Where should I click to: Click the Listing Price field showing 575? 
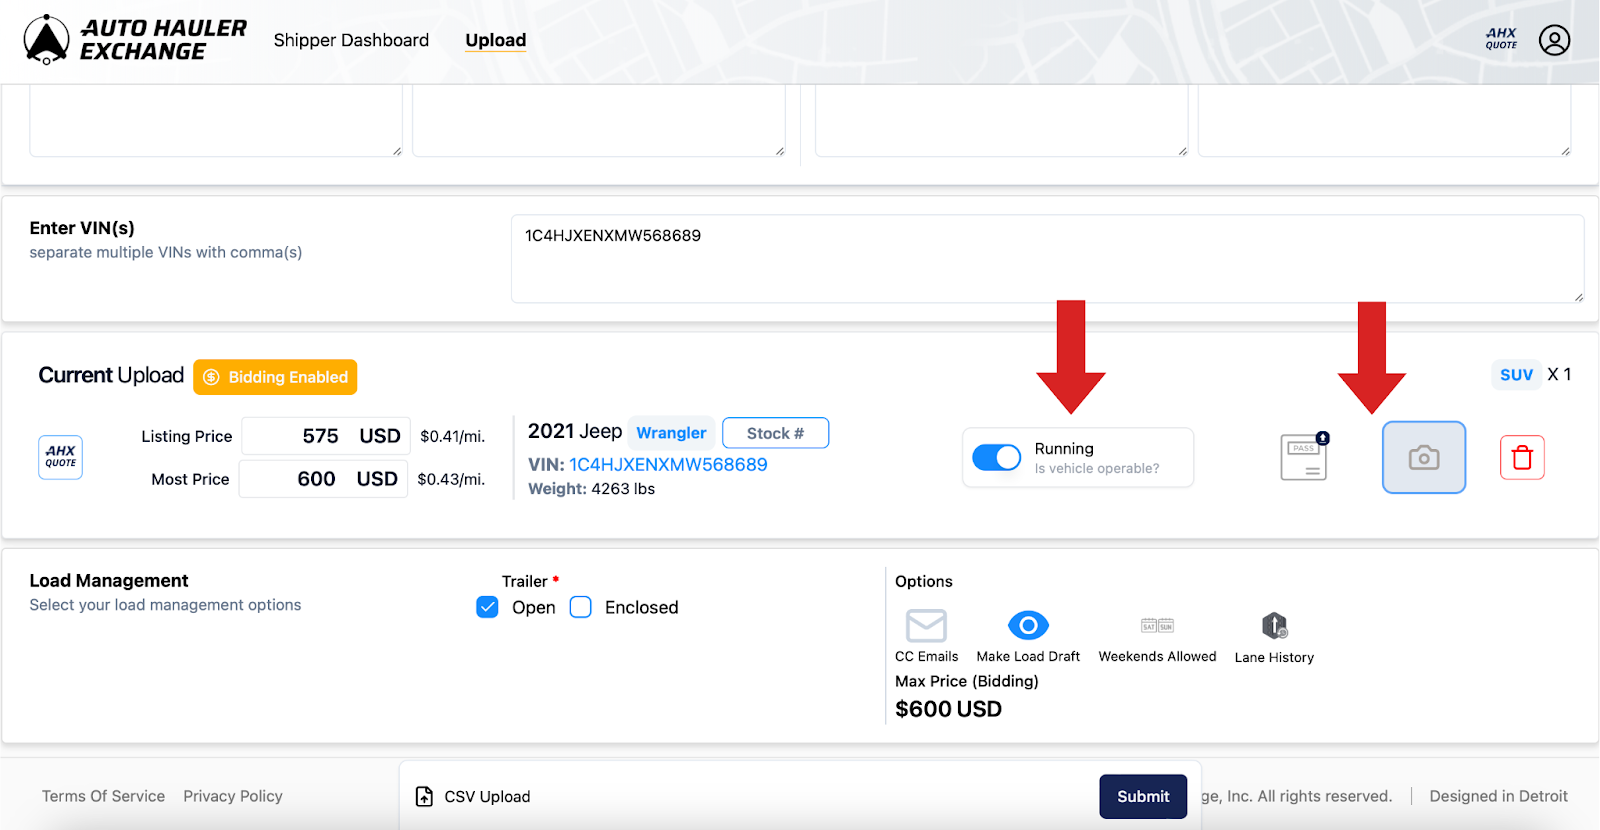[326, 436]
